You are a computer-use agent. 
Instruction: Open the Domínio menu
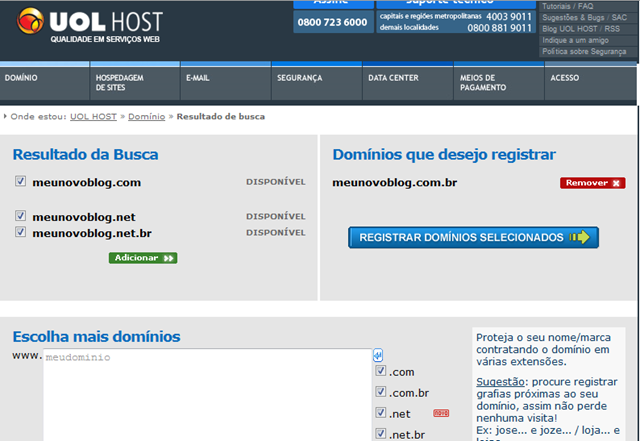point(44,83)
